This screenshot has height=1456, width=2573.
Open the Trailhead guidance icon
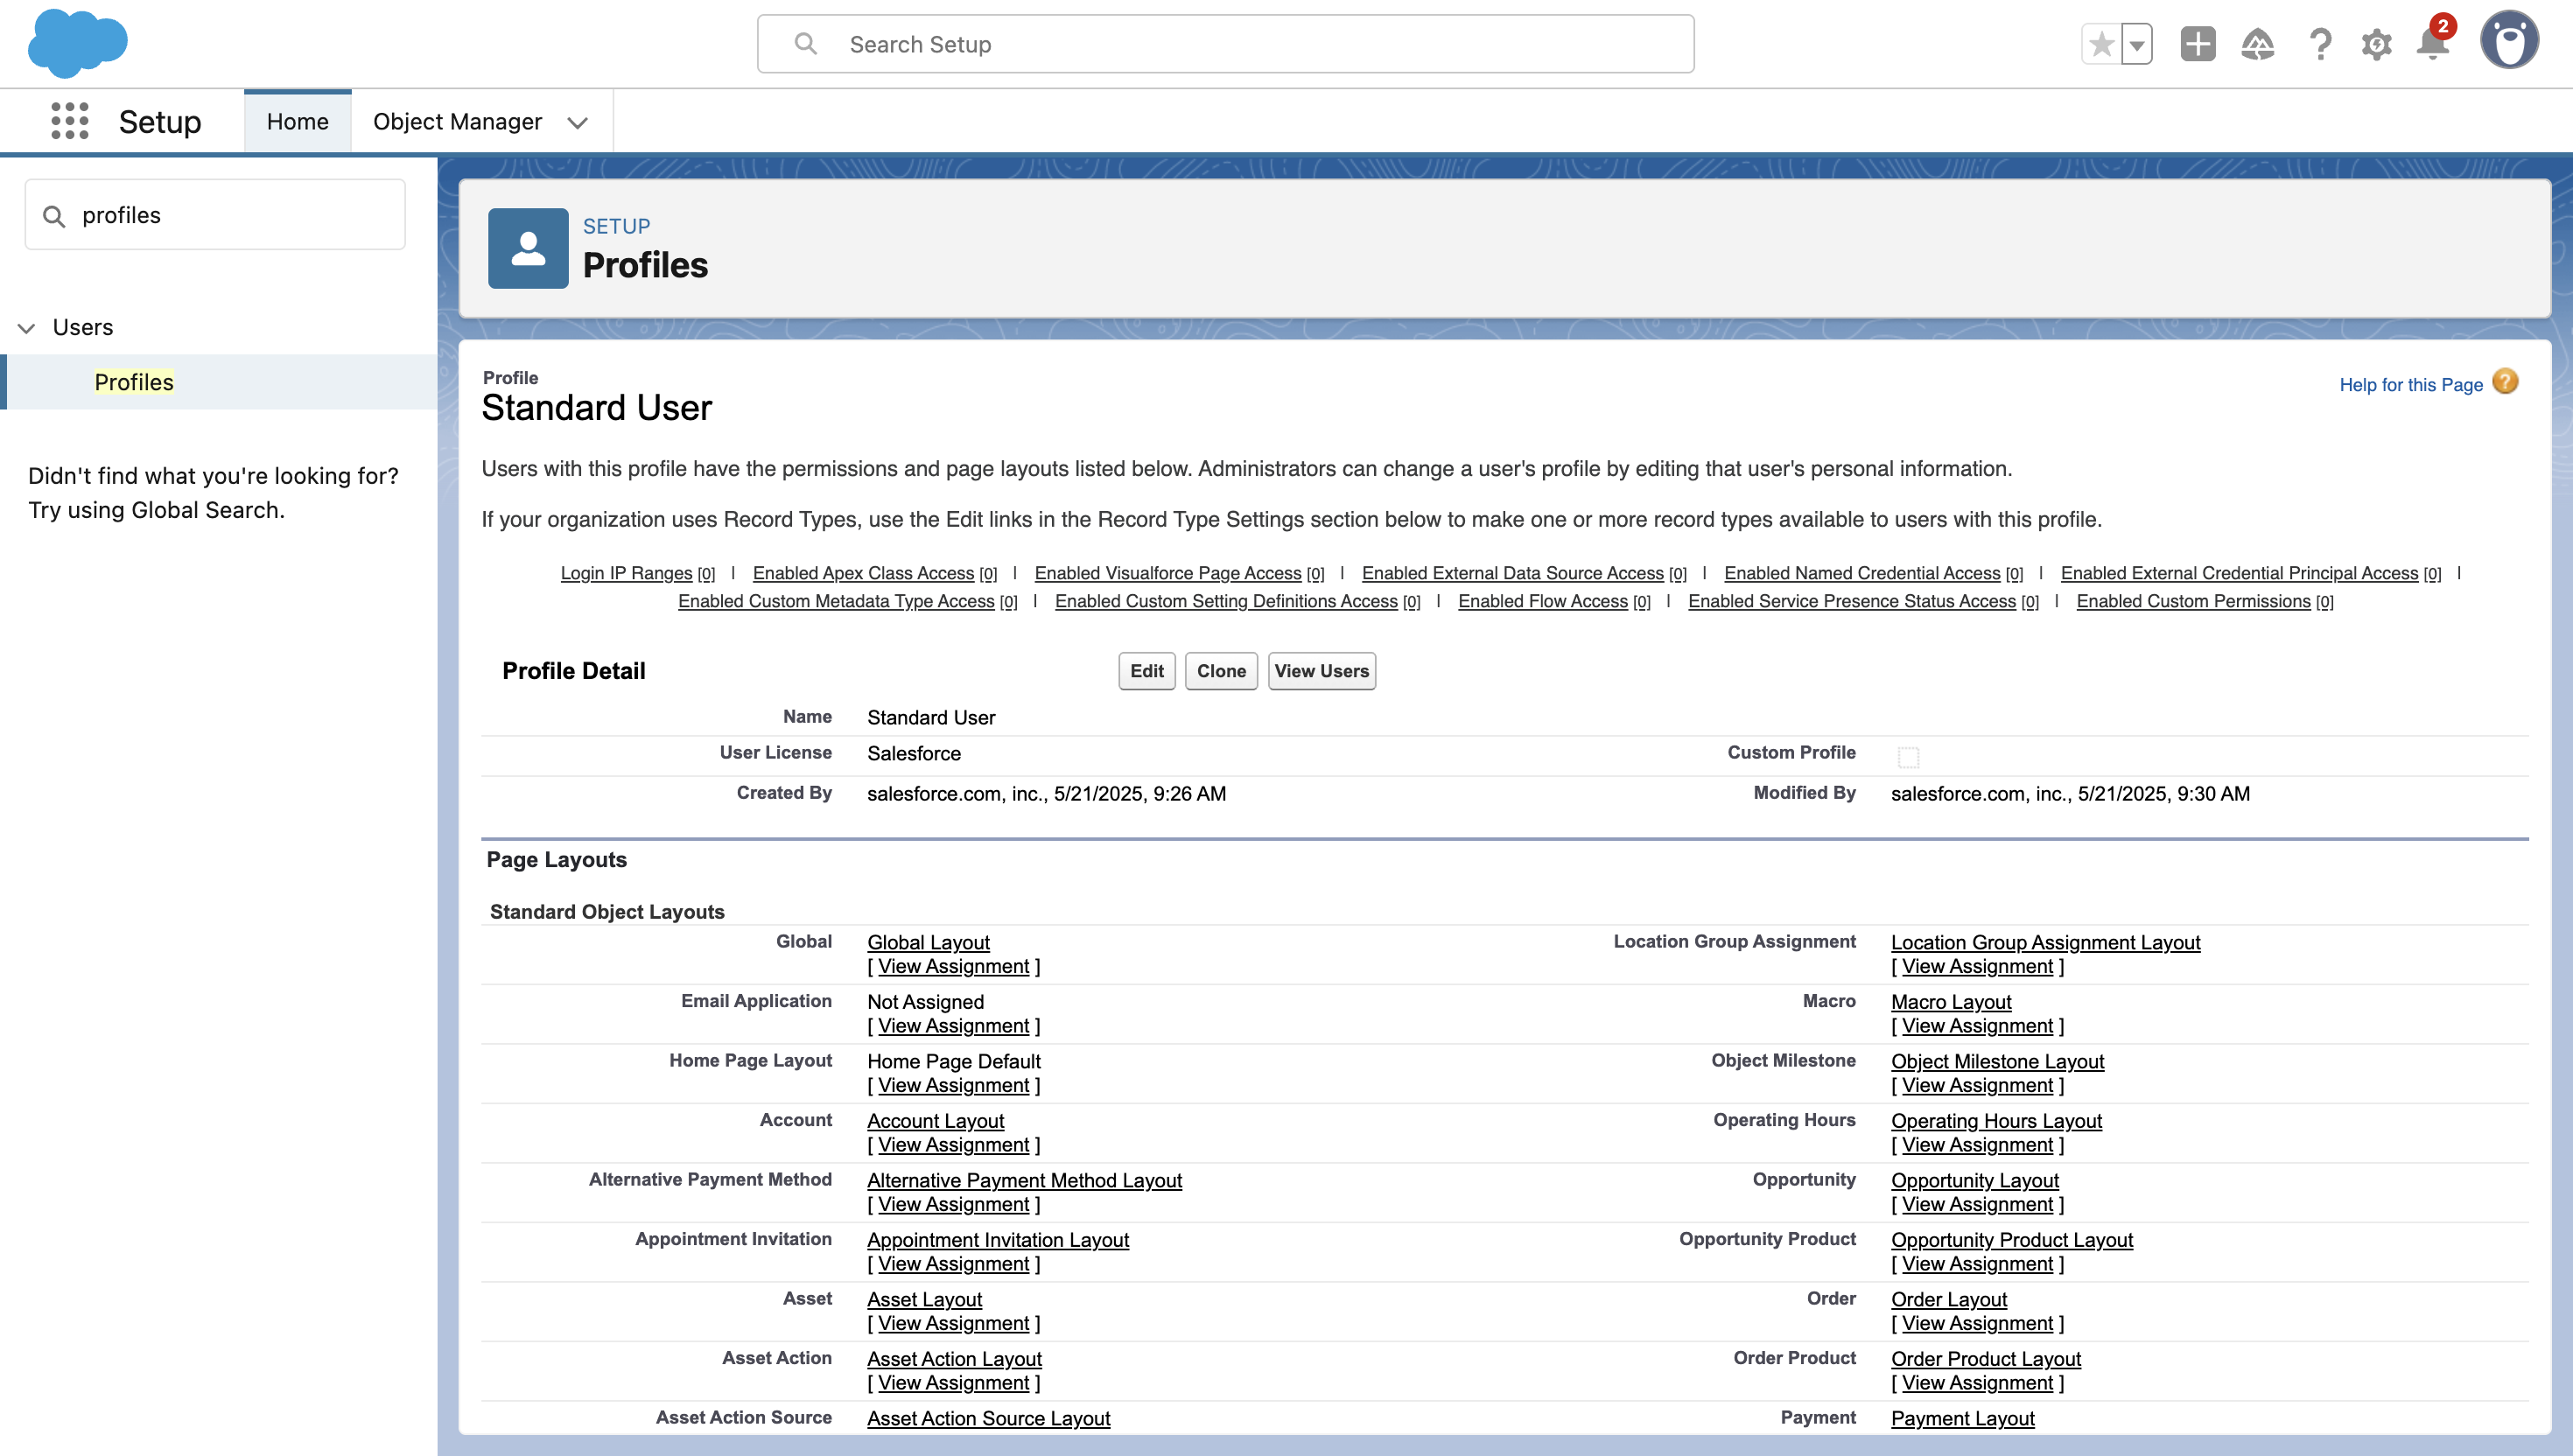point(2257,44)
